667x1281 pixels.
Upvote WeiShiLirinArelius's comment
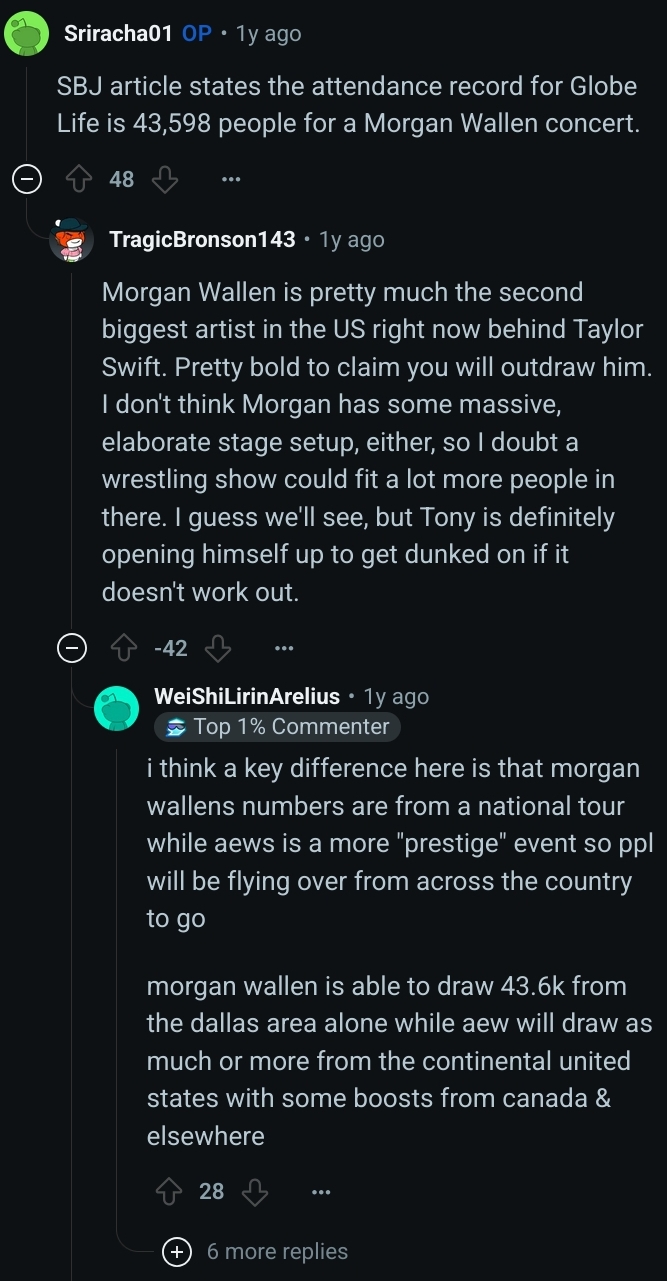tap(169, 1191)
